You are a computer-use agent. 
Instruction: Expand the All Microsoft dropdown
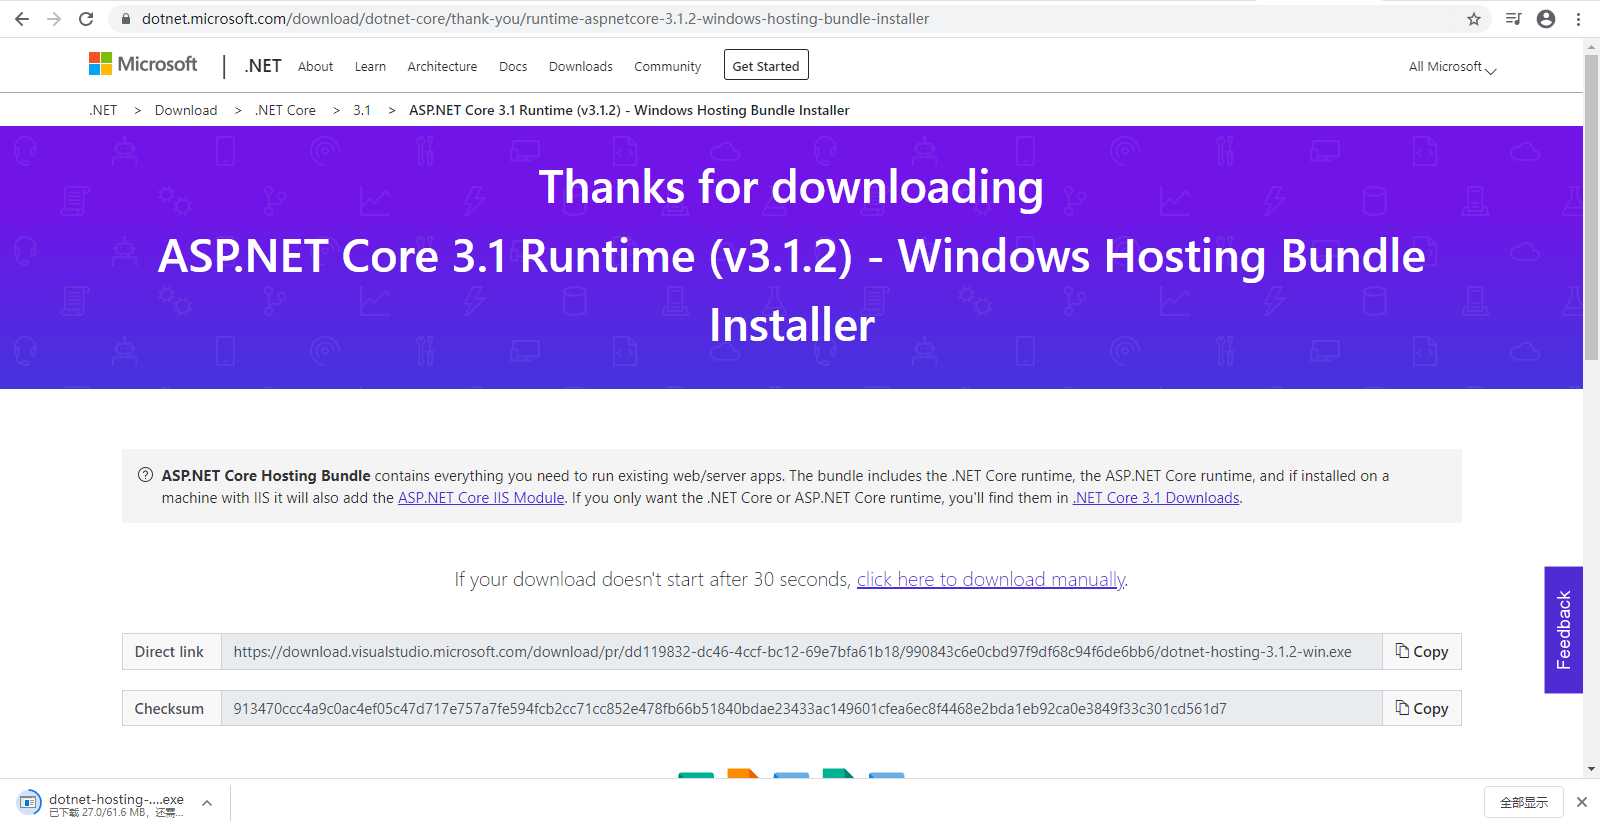(1452, 67)
